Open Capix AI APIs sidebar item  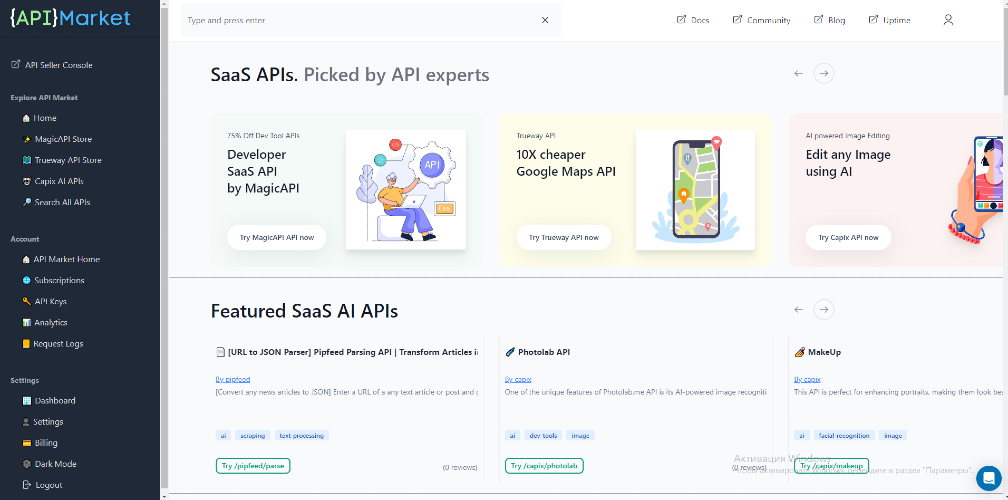pos(53,181)
